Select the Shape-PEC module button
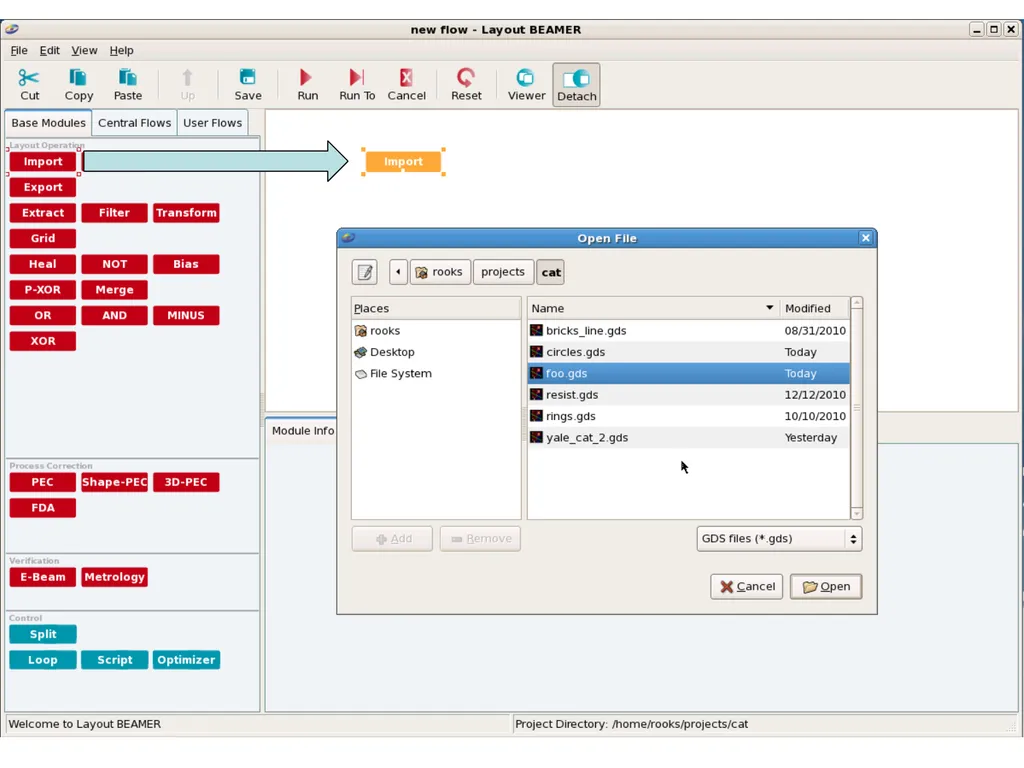The image size is (1024, 768). coord(114,482)
